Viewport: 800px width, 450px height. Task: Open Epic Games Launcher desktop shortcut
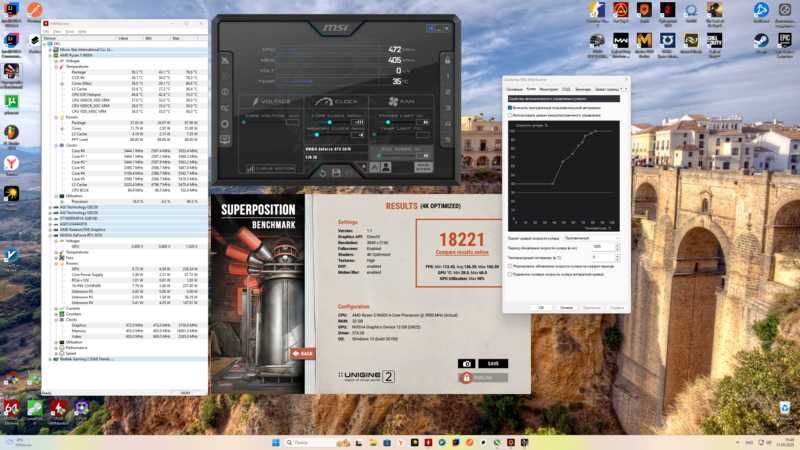click(x=785, y=42)
